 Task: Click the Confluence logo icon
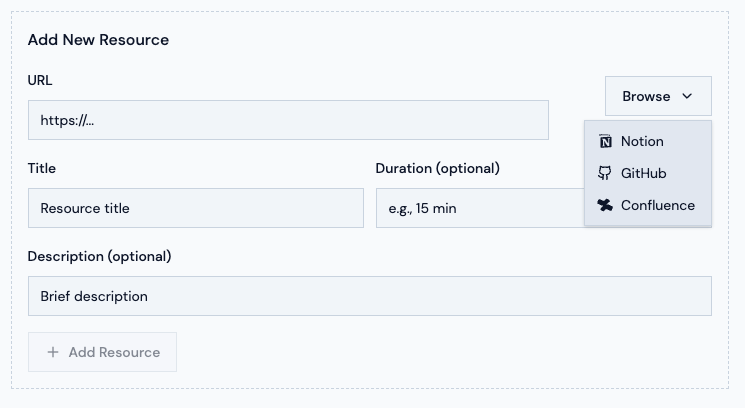(604, 205)
